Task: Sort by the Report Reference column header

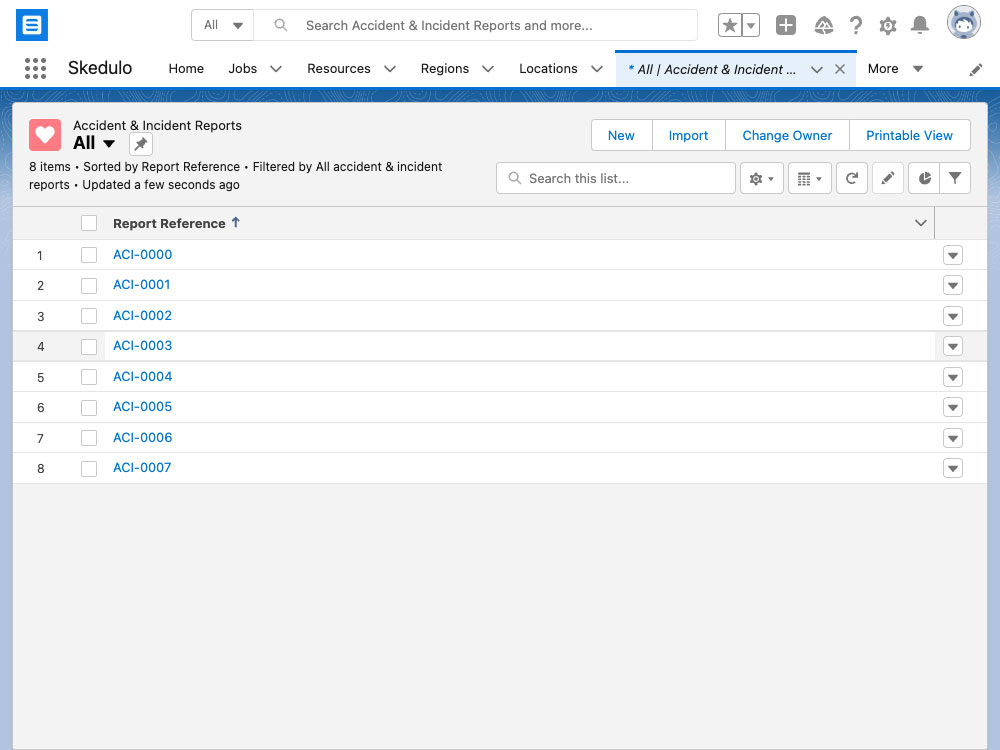Action: pos(169,223)
